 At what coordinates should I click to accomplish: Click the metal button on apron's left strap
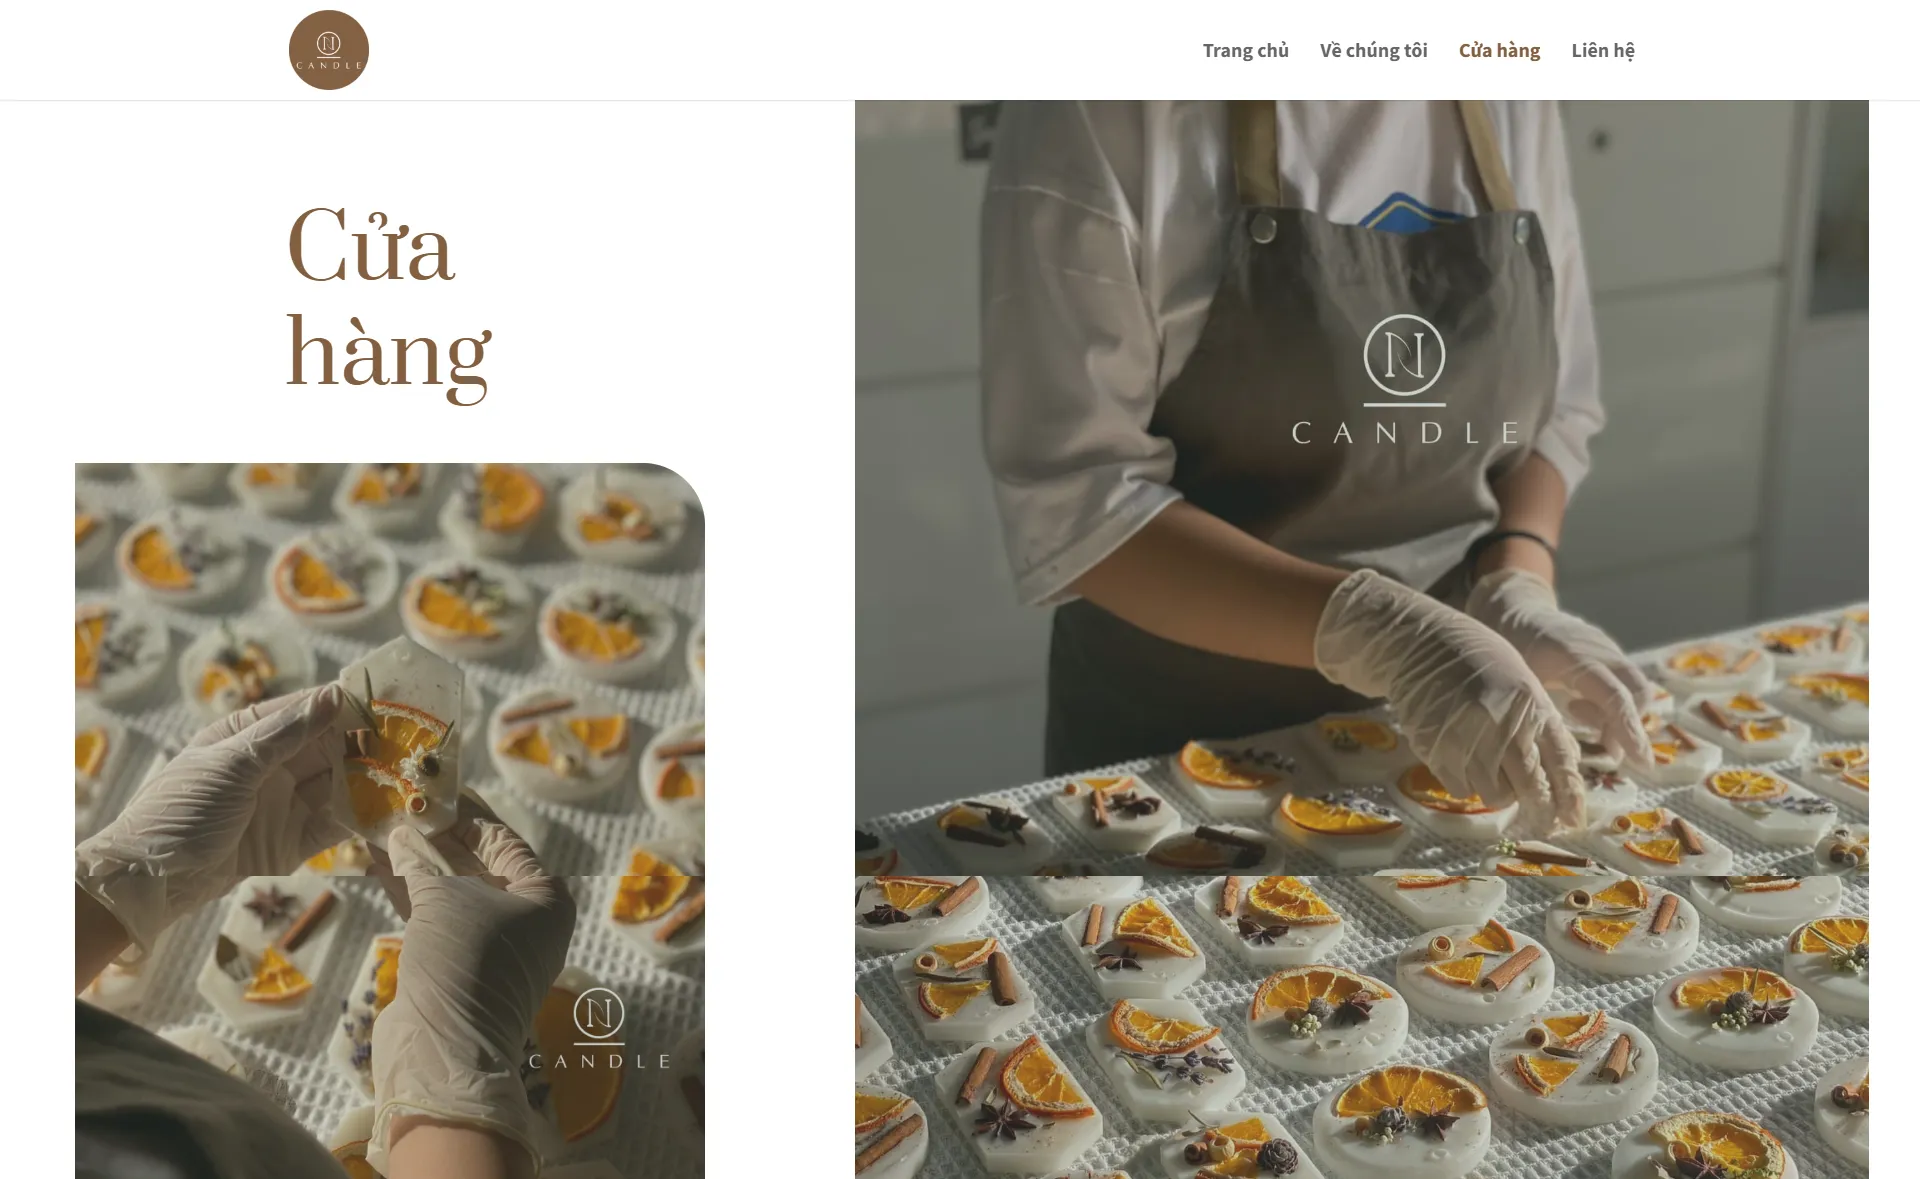1263,228
